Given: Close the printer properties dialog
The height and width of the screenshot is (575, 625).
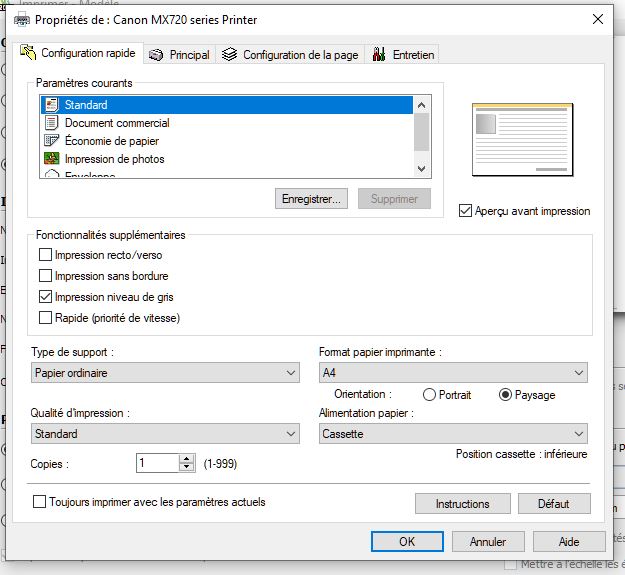Looking at the screenshot, I should tap(598, 19).
